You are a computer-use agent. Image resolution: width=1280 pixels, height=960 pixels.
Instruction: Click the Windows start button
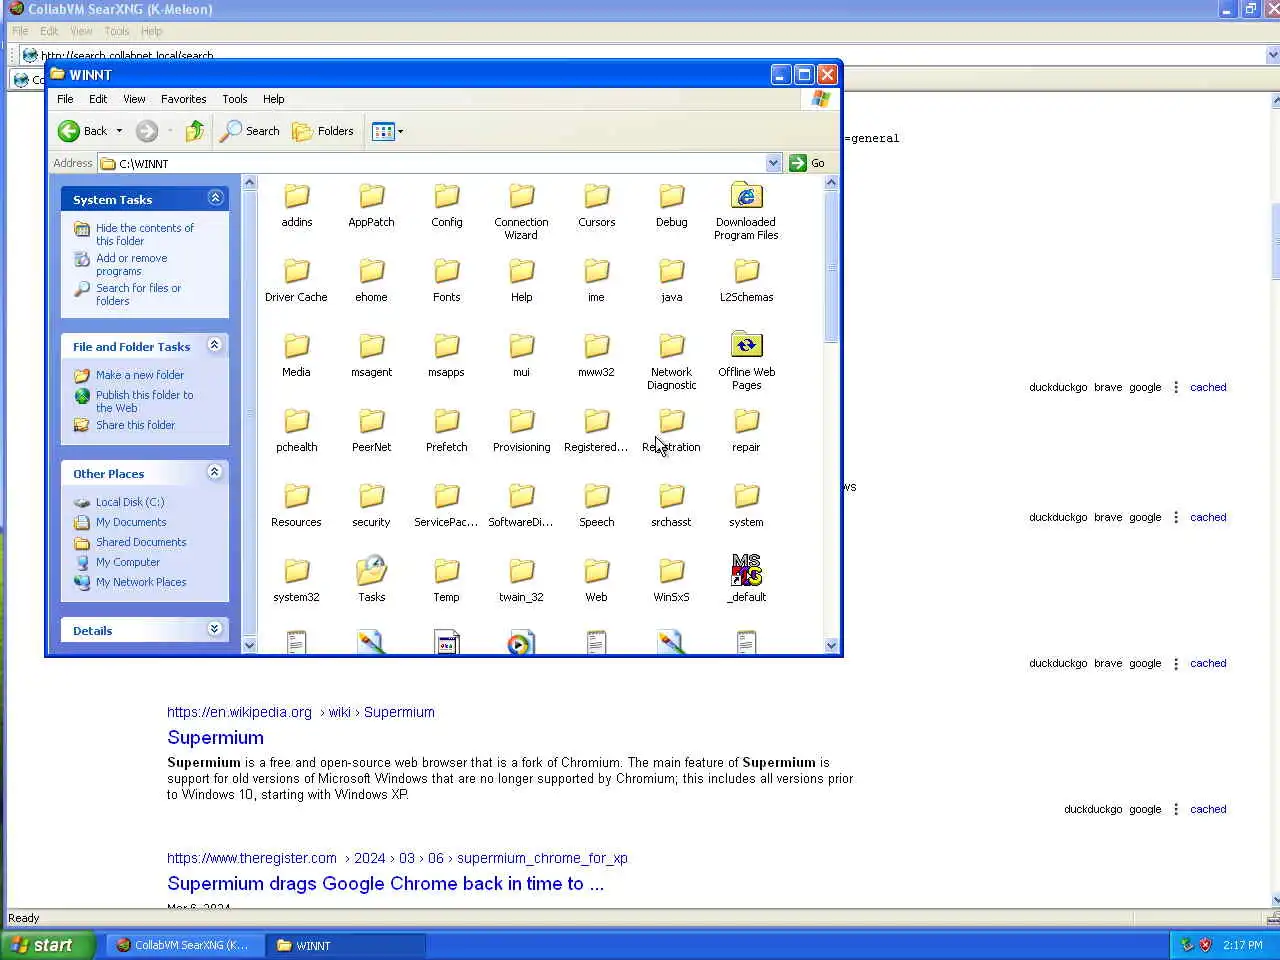tap(47, 945)
